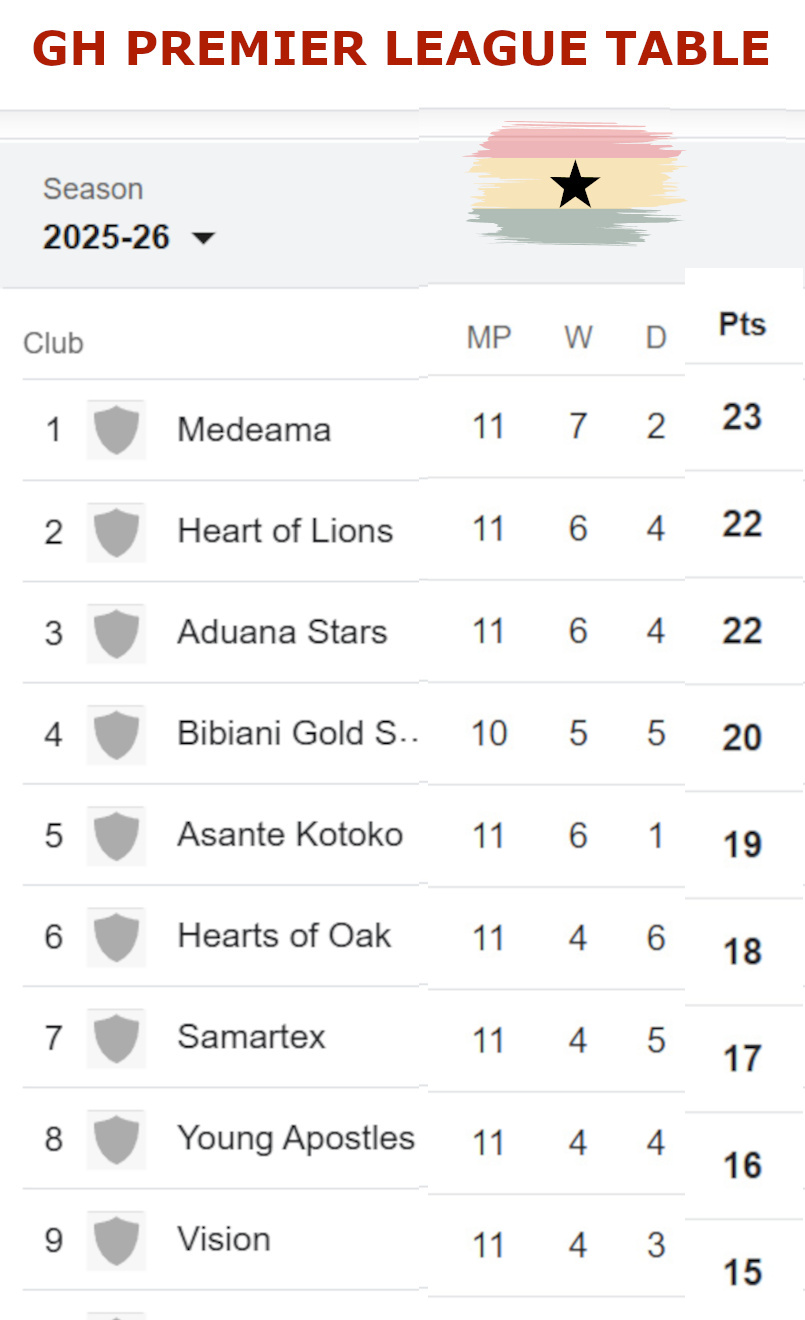Click Bibiani Gold Stars shield icon
The width and height of the screenshot is (805, 1320).
click(x=116, y=734)
